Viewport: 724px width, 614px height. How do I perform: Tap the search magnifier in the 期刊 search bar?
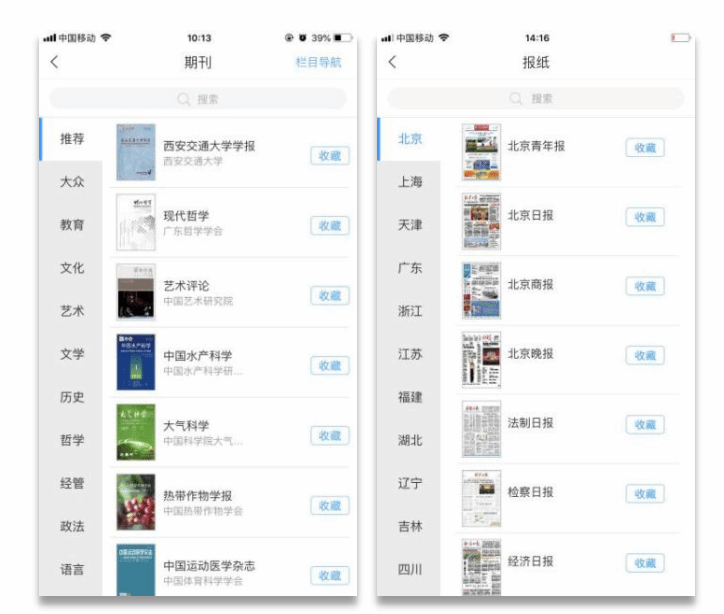[x=183, y=99]
